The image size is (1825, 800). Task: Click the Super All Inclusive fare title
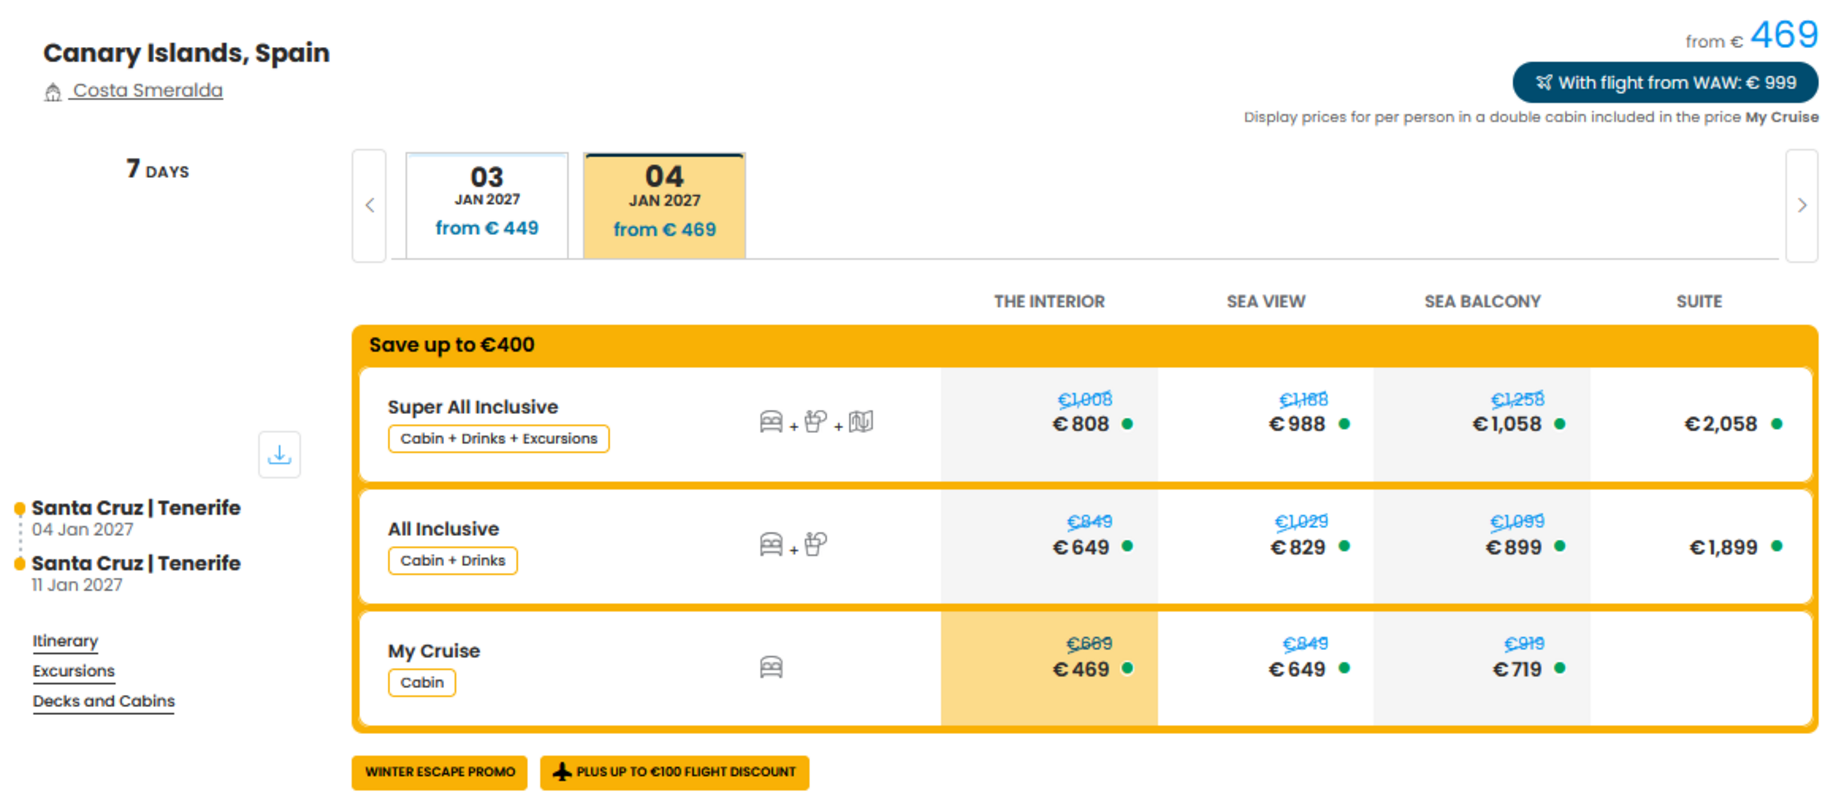click(473, 407)
